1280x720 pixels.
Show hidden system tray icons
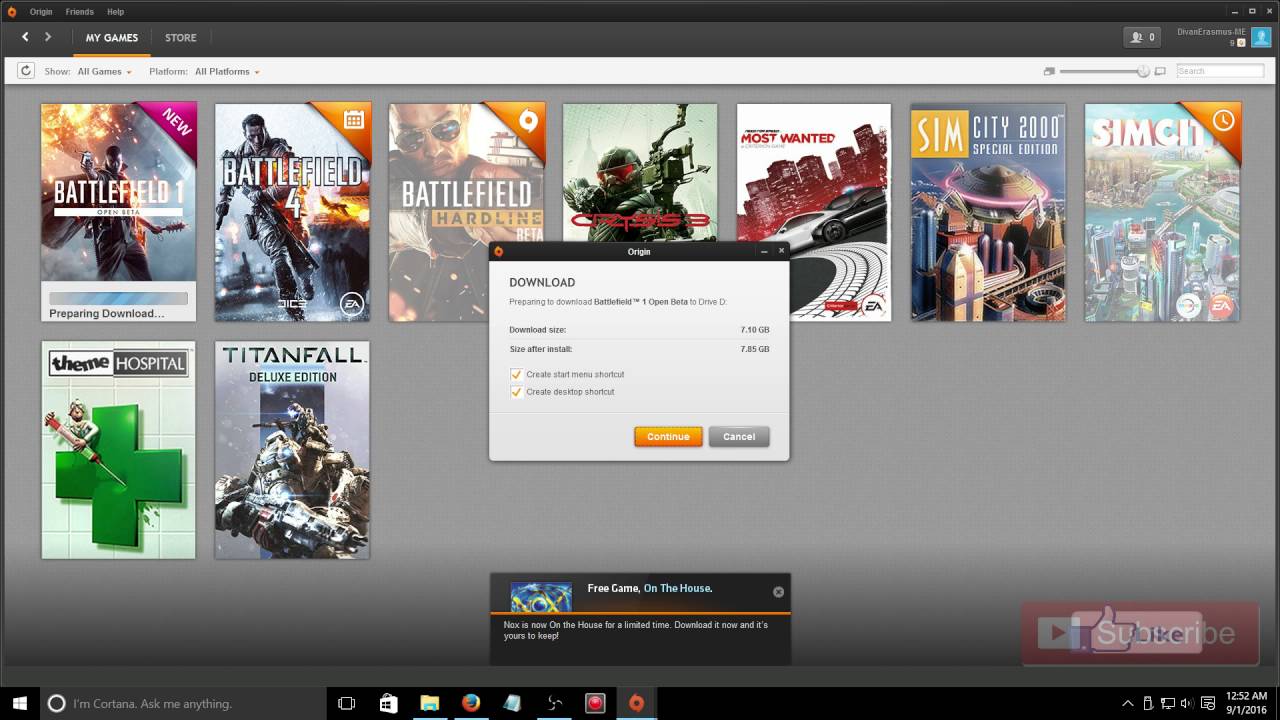pyautogui.click(x=1128, y=703)
